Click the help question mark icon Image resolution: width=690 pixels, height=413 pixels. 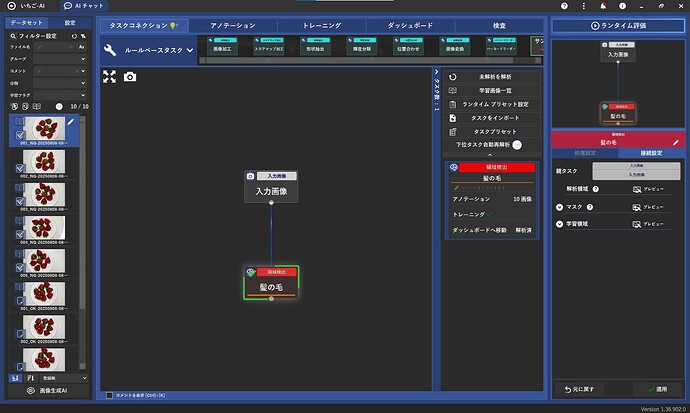[564, 6]
